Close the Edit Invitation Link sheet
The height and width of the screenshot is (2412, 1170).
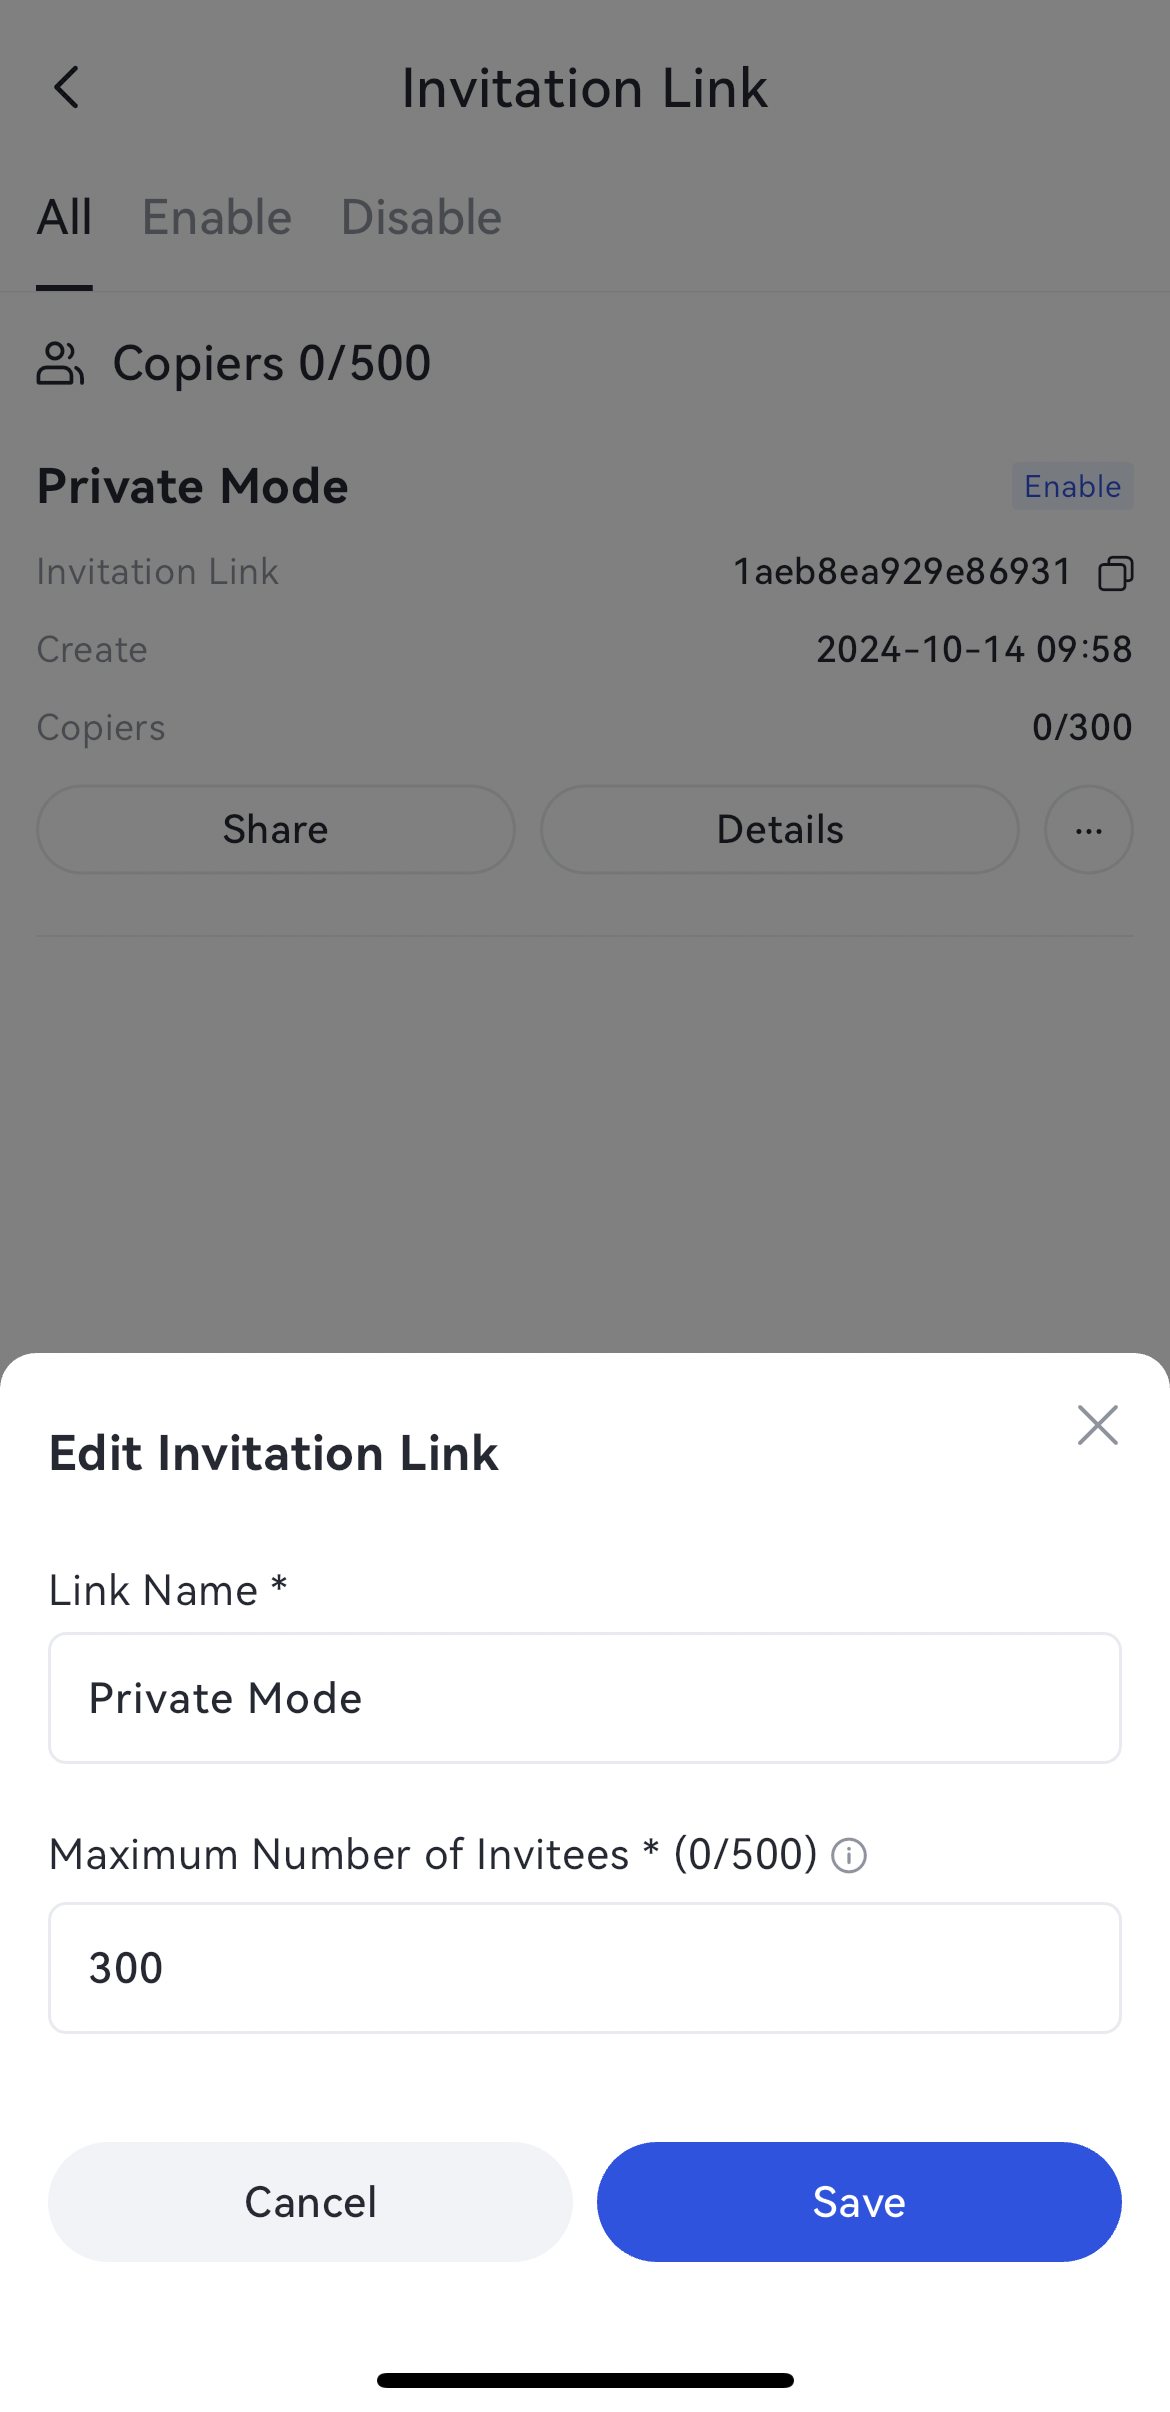pyautogui.click(x=1097, y=1425)
